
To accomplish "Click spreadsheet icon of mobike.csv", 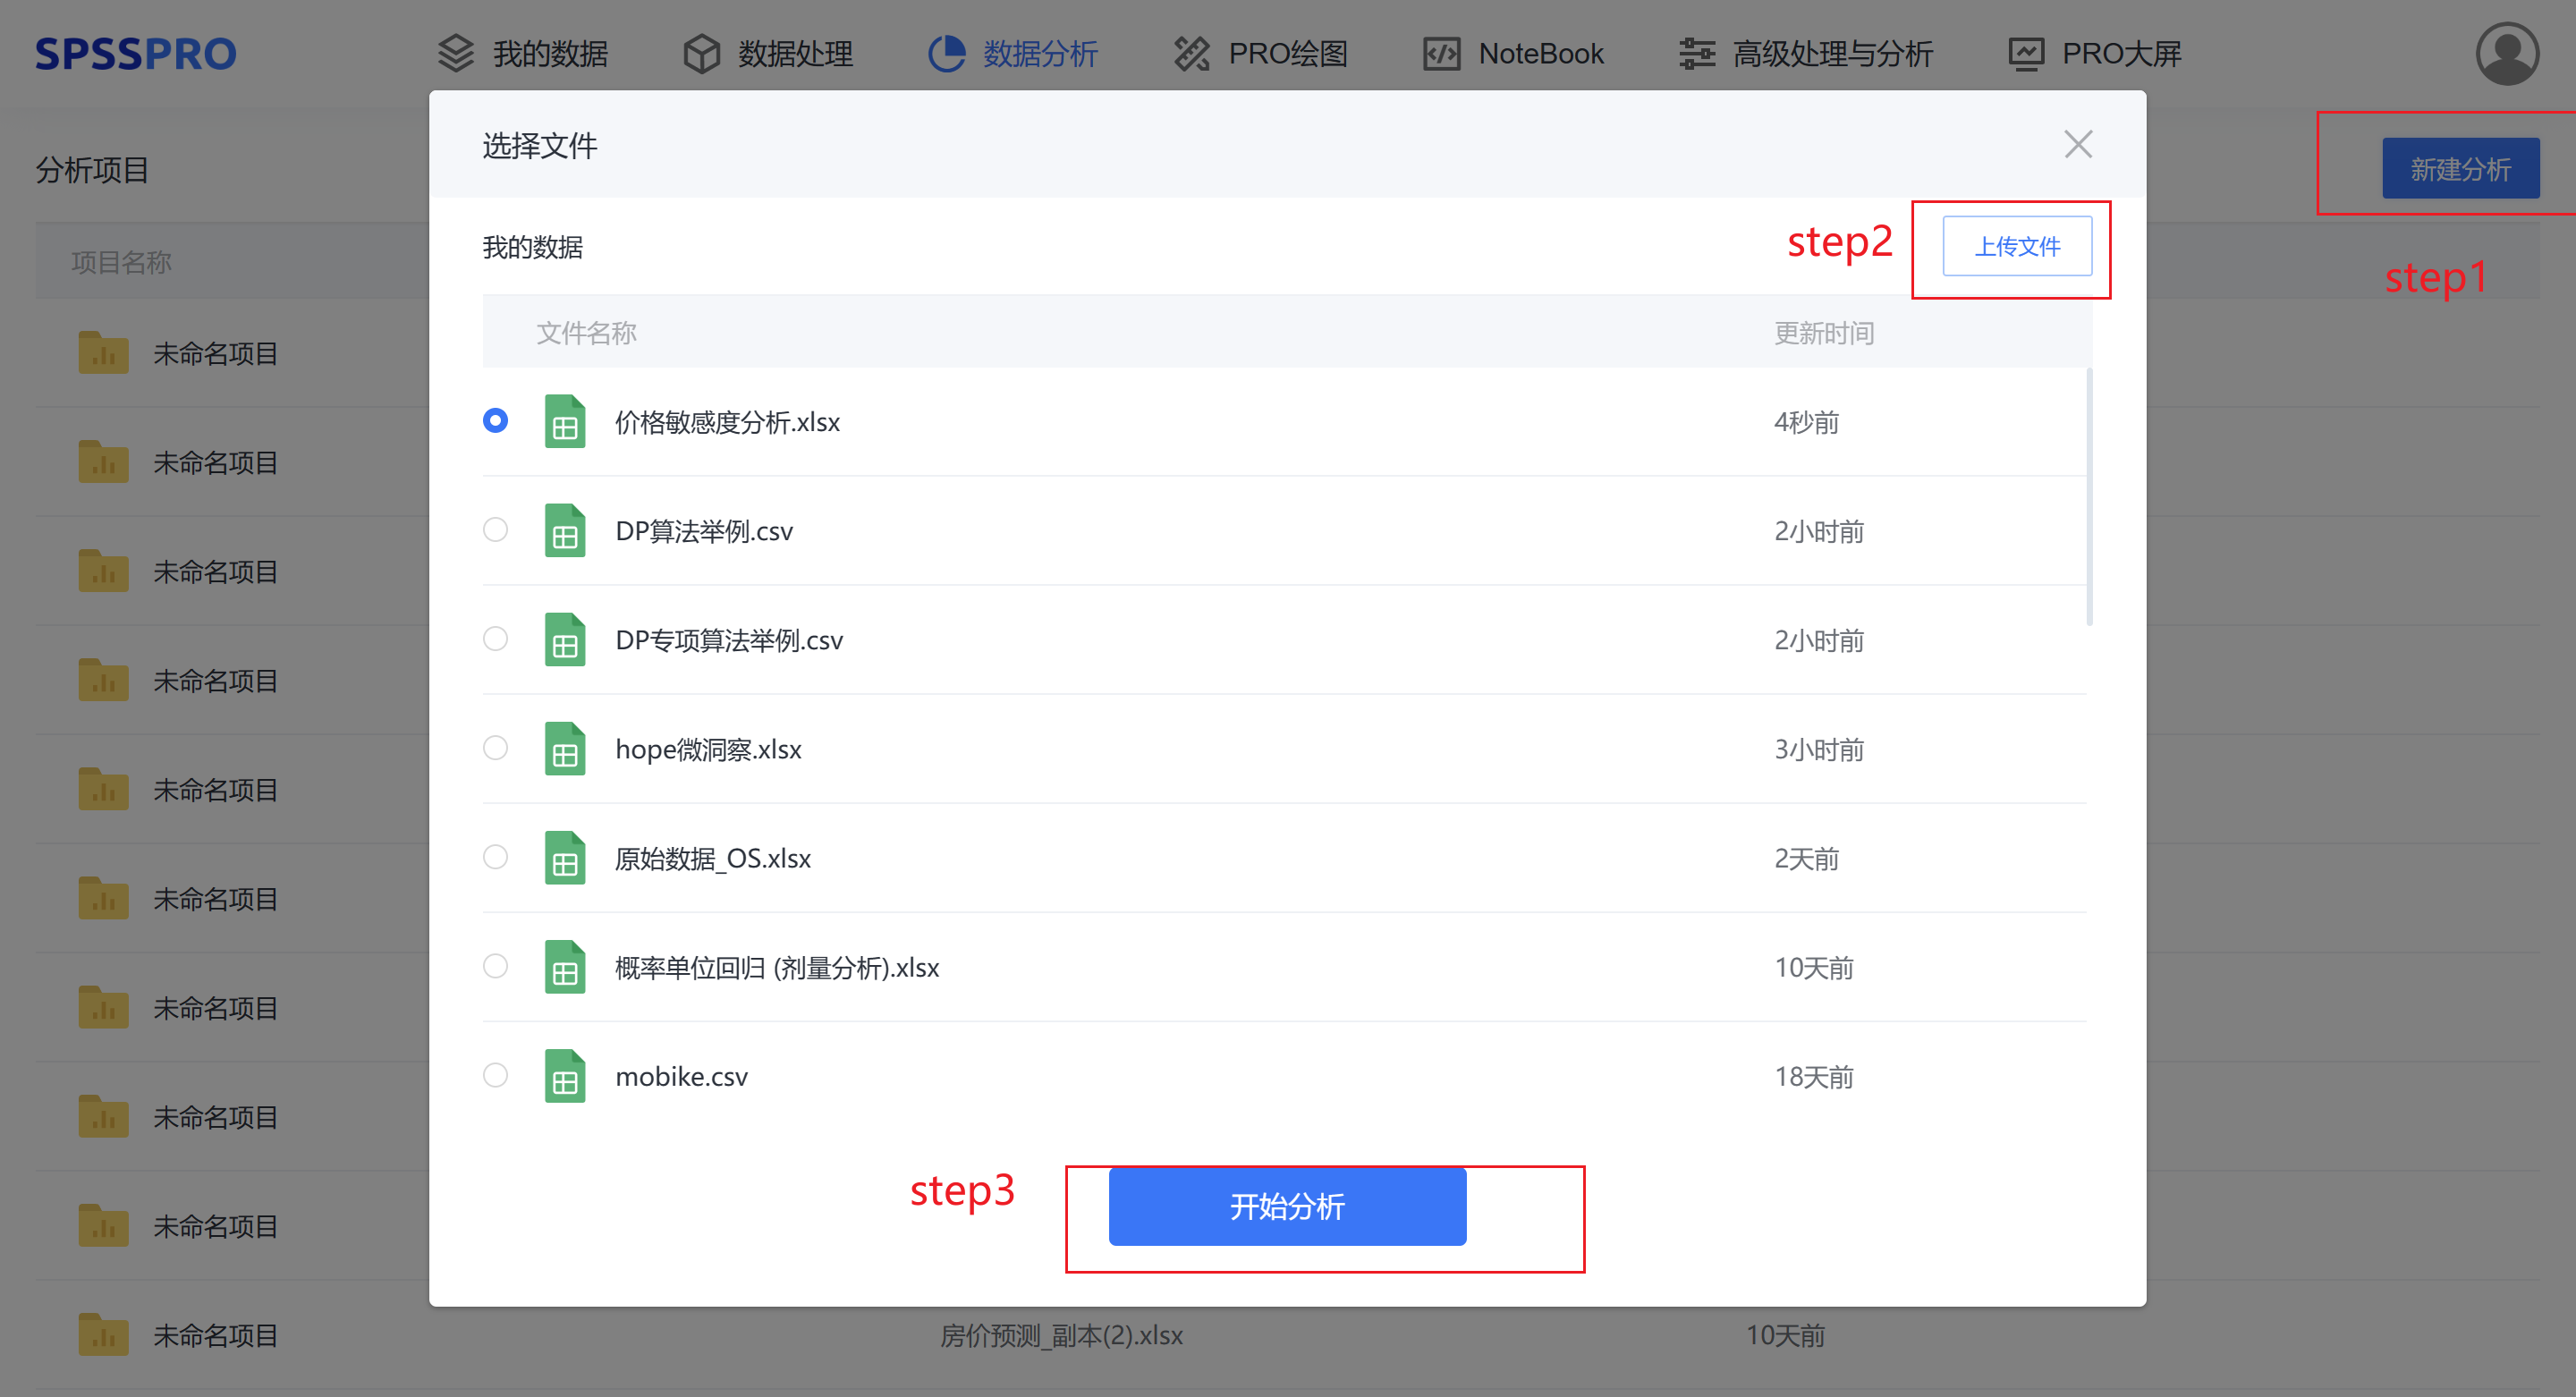I will click(x=565, y=1075).
